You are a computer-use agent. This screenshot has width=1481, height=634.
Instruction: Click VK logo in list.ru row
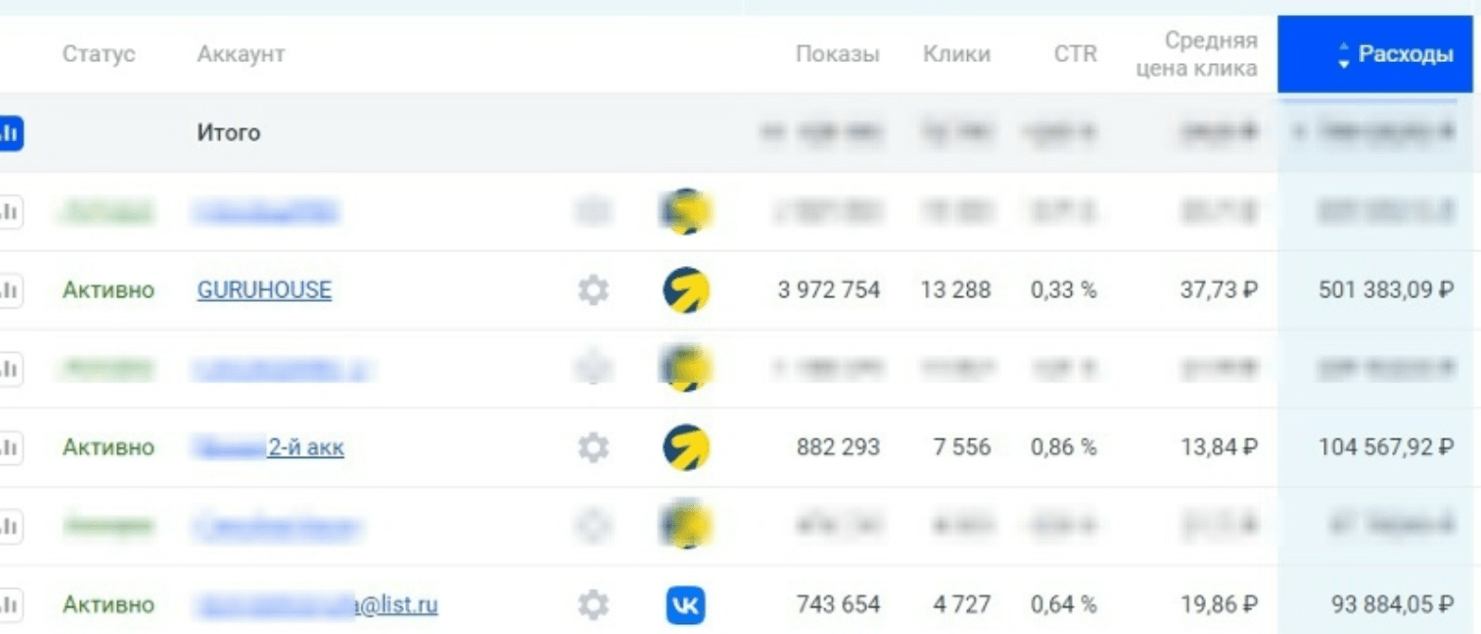[x=686, y=605]
